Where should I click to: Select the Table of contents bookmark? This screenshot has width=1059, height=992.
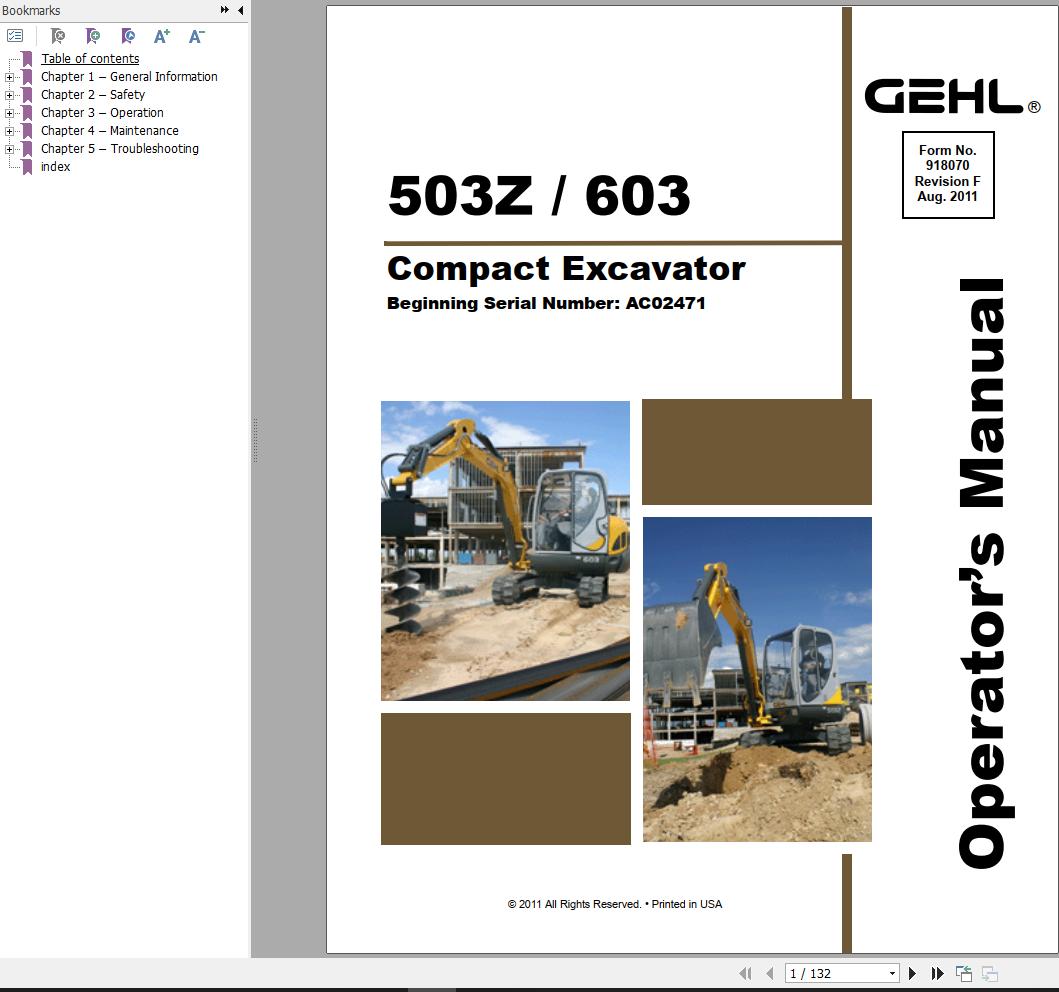(89, 58)
